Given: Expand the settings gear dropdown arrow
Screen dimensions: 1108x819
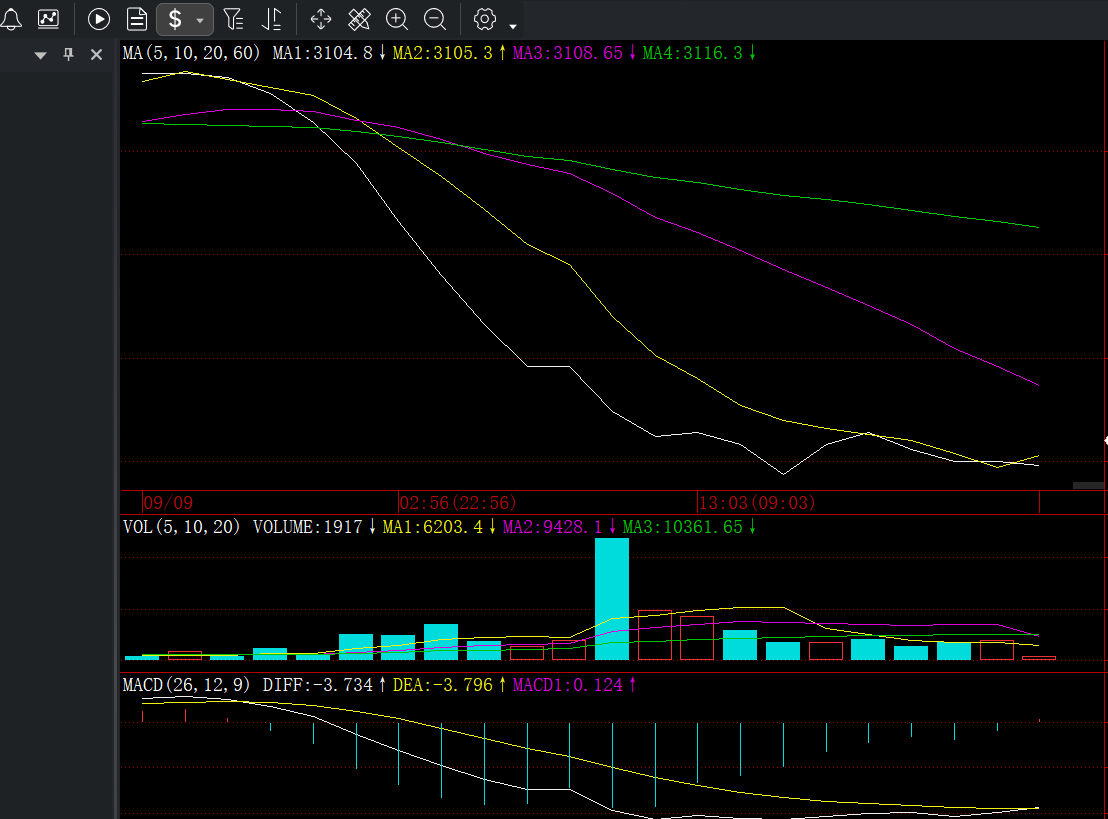Looking at the screenshot, I should click(513, 27).
